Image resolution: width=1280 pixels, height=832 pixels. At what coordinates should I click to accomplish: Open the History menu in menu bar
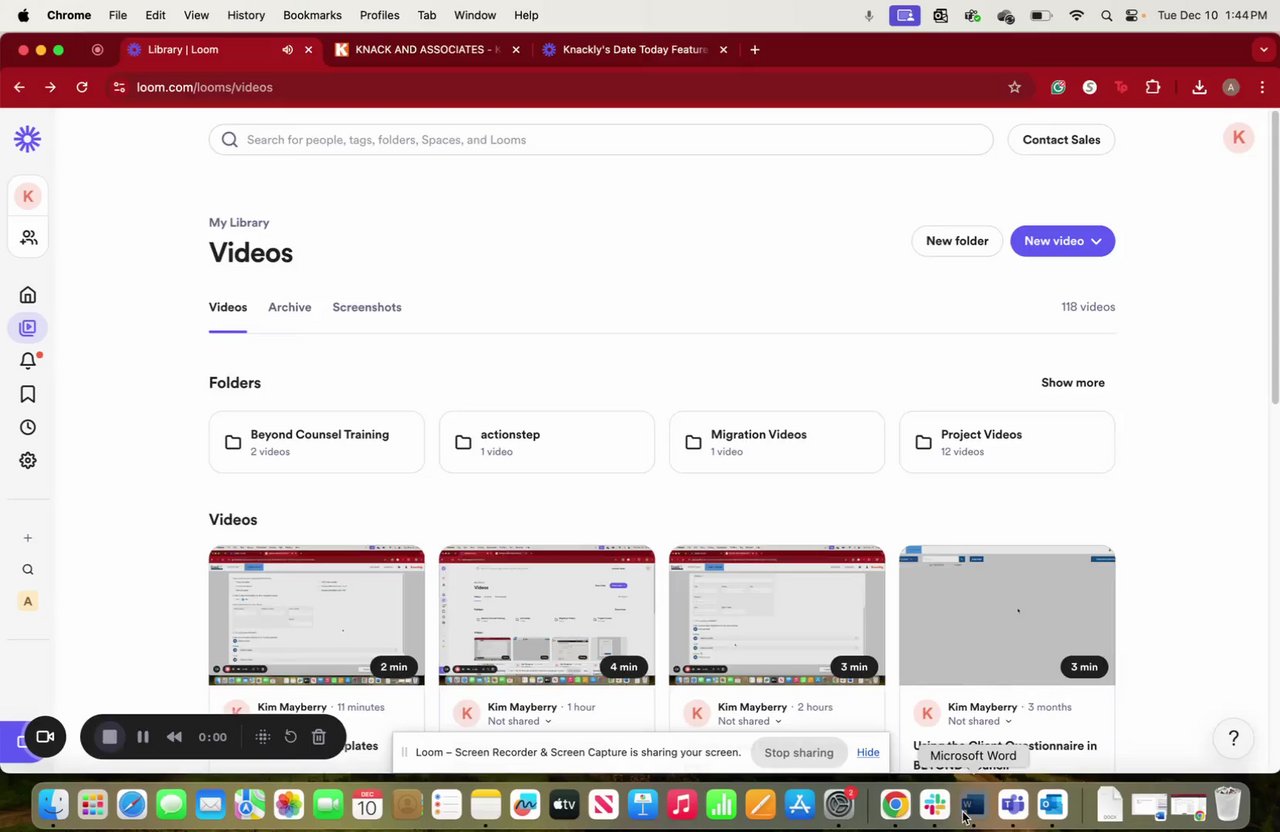pyautogui.click(x=246, y=15)
